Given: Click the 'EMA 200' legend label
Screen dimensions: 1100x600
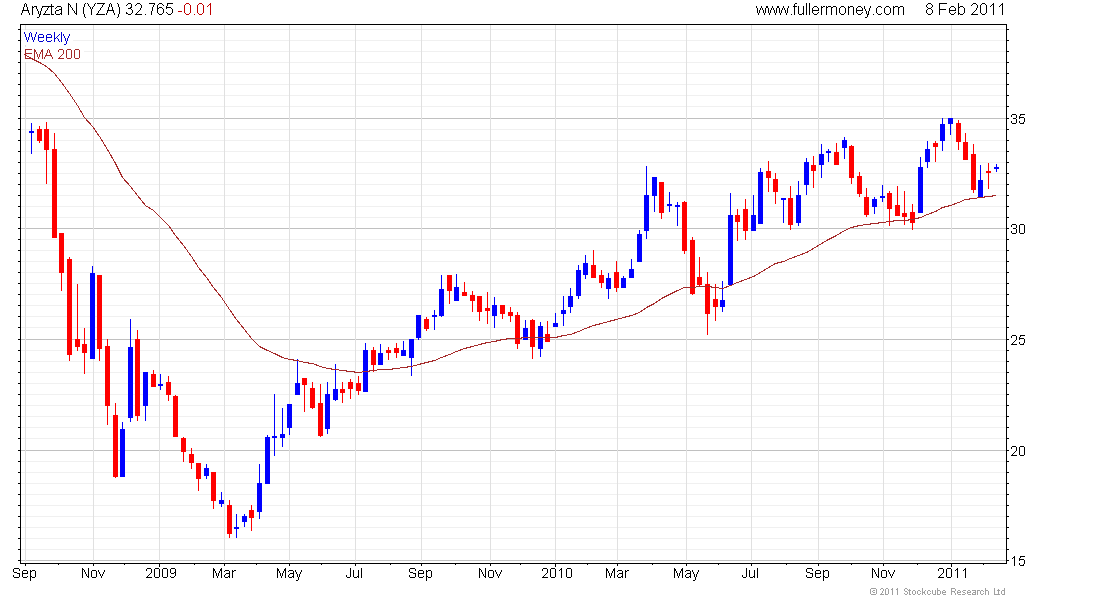Looking at the screenshot, I should (53, 54).
